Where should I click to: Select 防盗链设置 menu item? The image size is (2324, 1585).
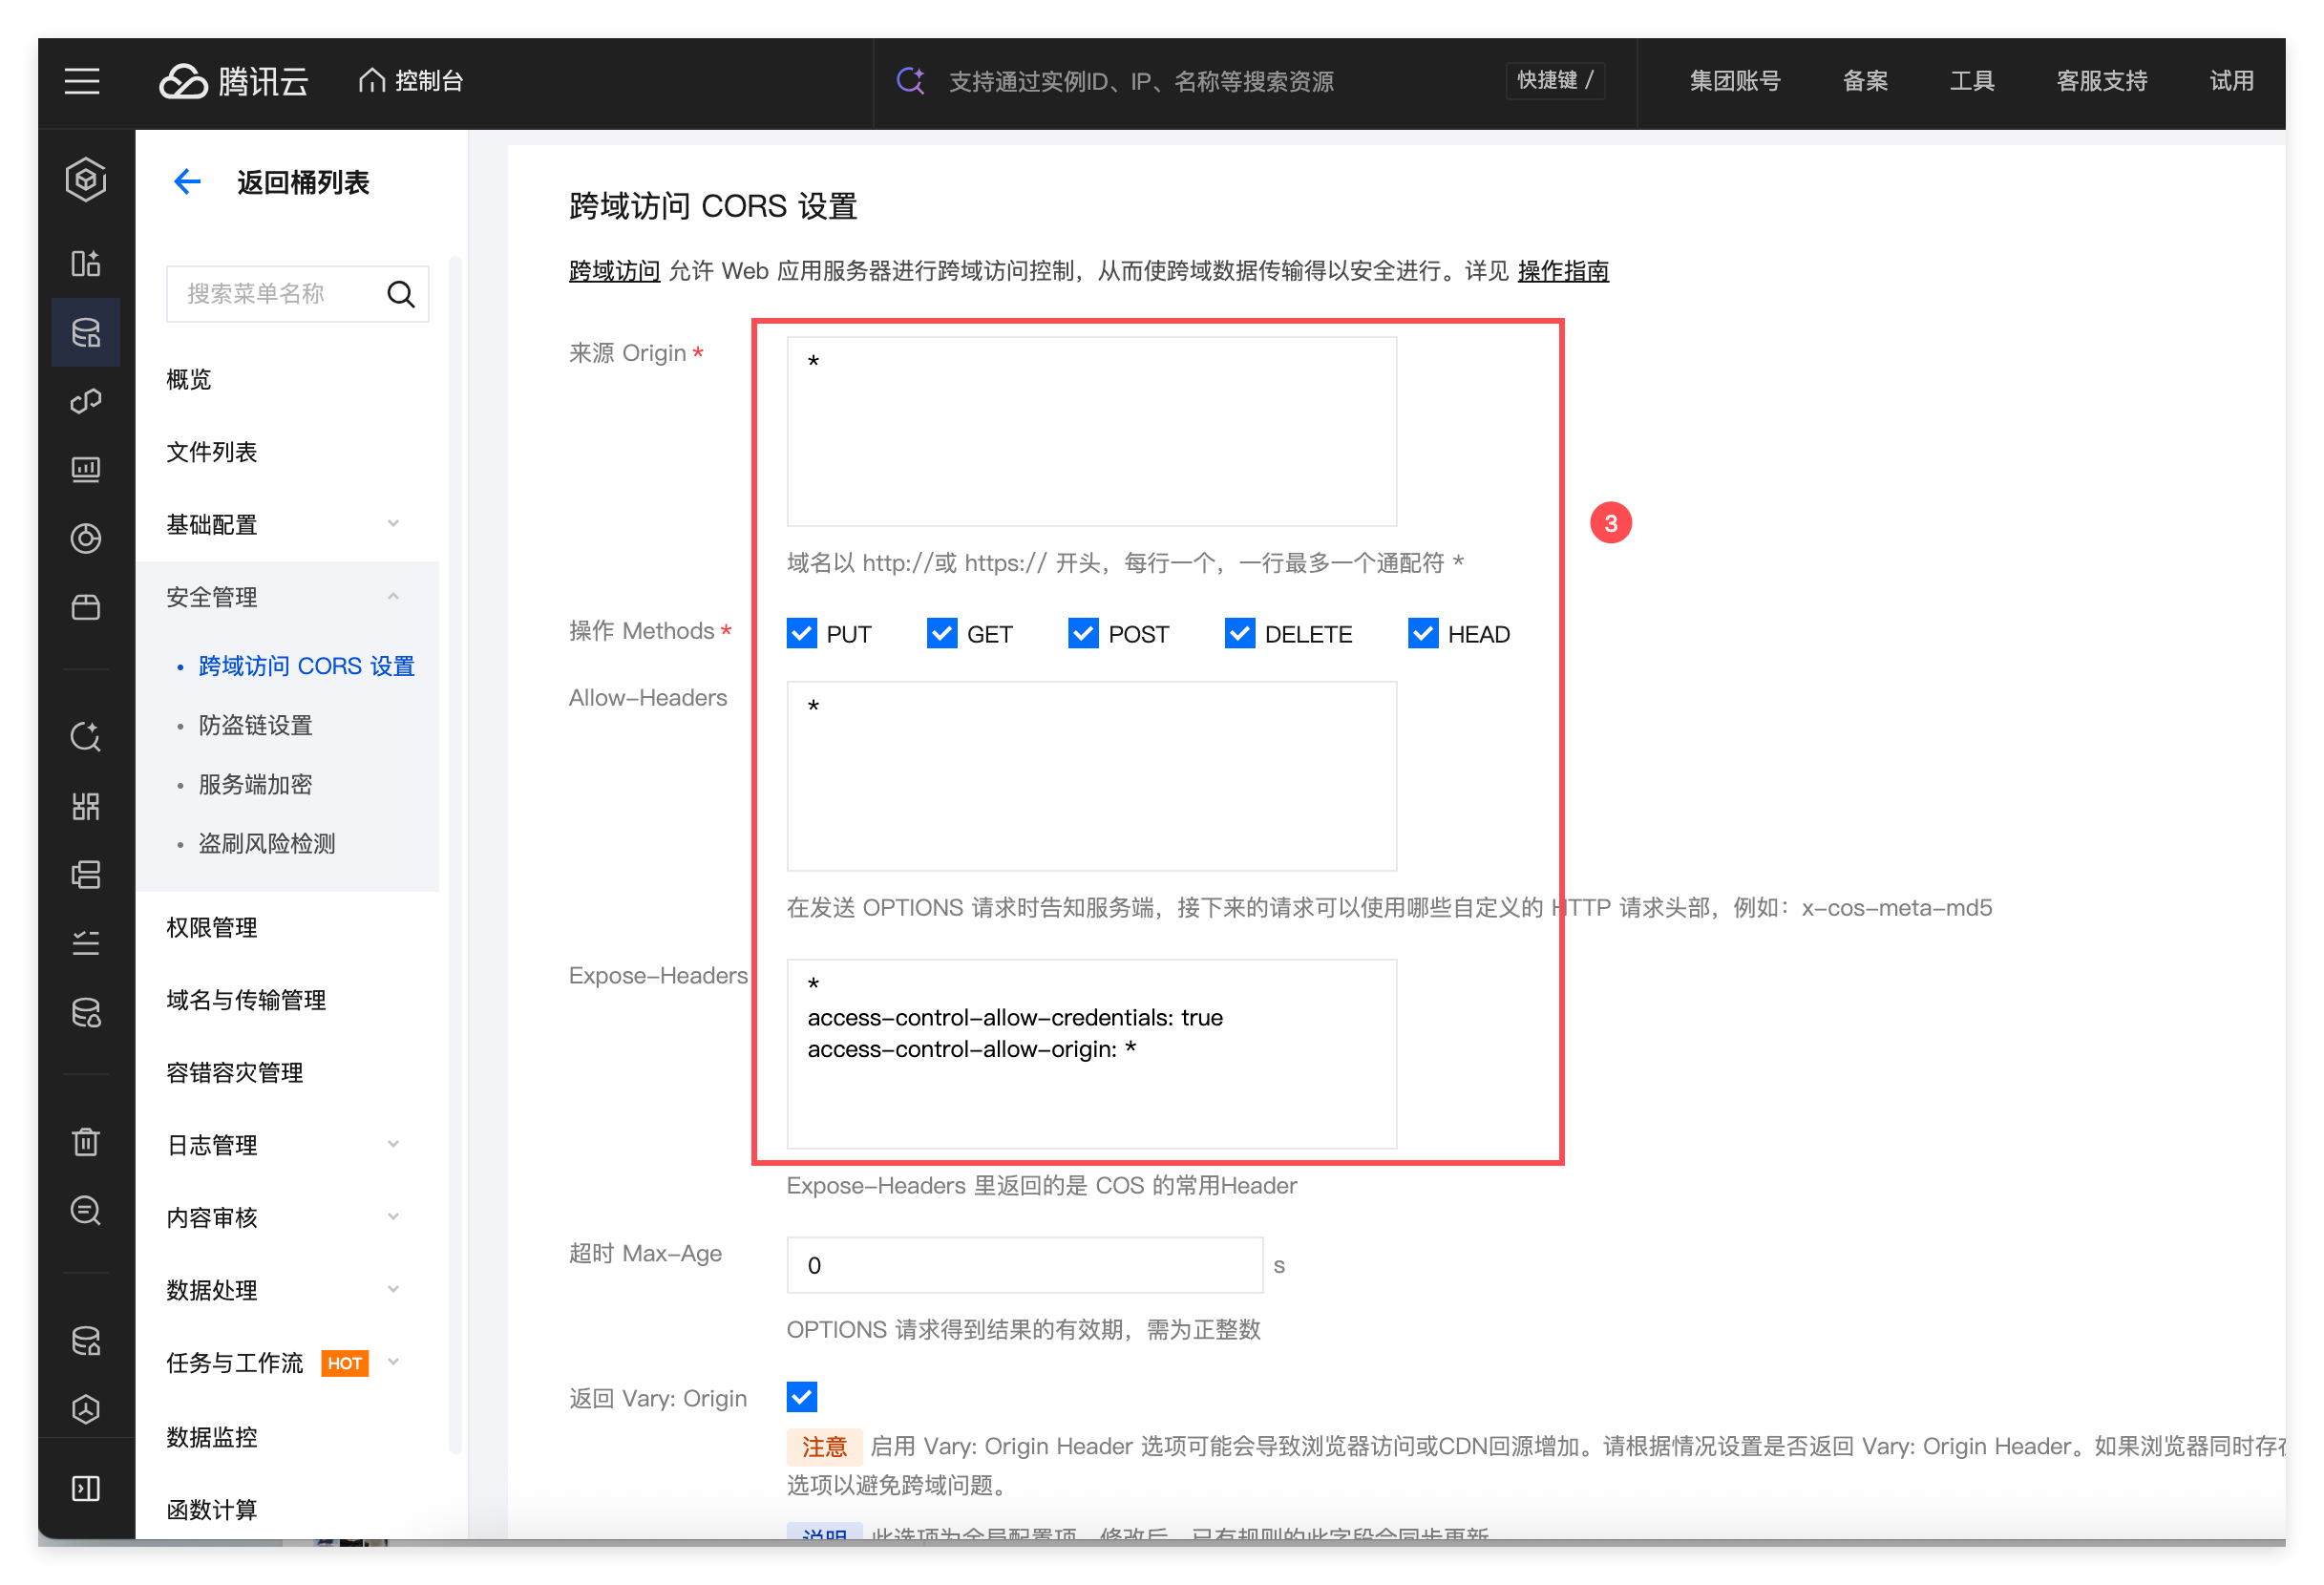click(x=256, y=726)
